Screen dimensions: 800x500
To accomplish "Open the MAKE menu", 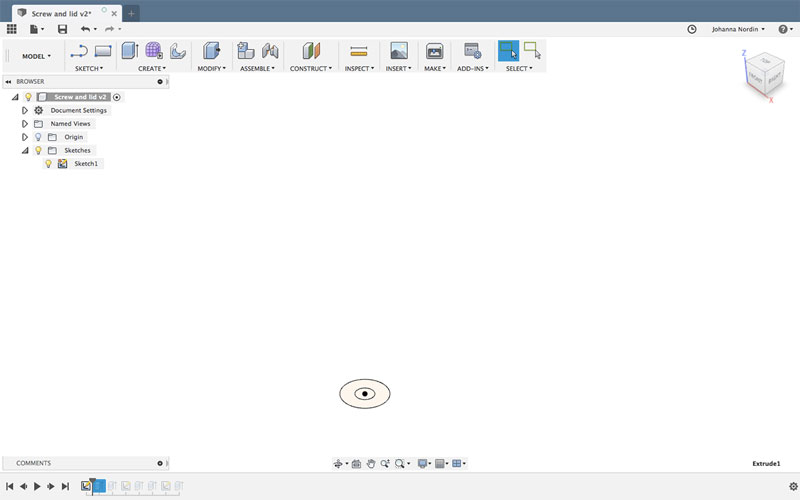I will (x=435, y=68).
